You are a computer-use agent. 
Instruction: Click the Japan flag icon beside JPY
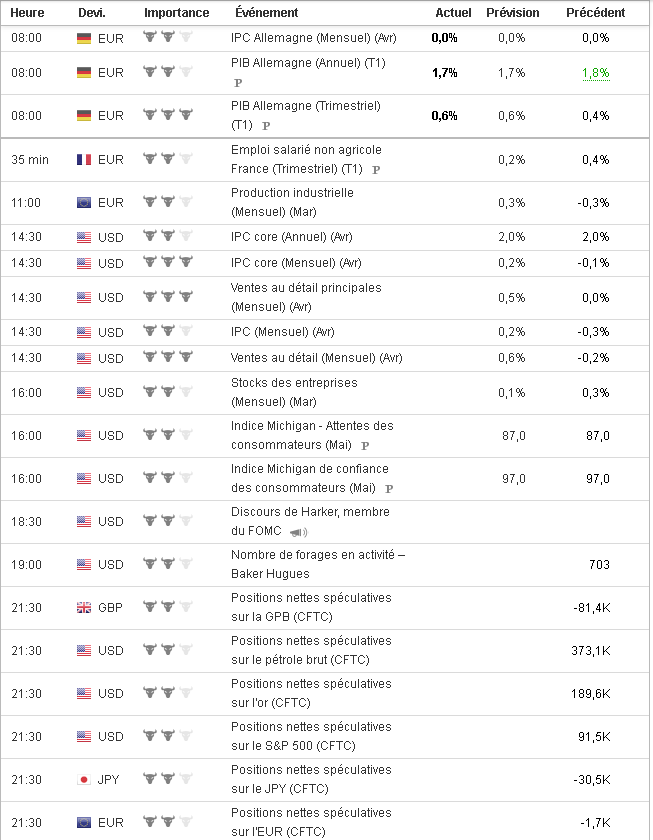84,779
